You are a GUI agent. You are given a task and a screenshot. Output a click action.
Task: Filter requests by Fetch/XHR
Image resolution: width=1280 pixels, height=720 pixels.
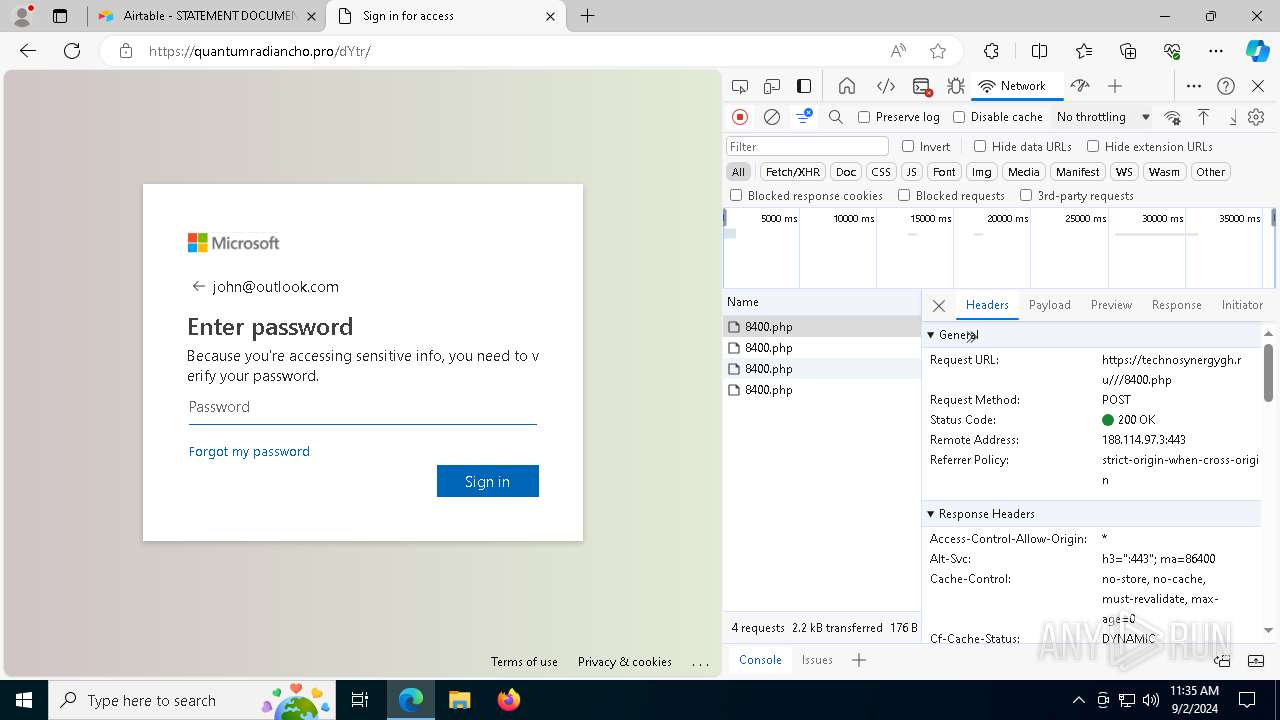[x=793, y=172]
